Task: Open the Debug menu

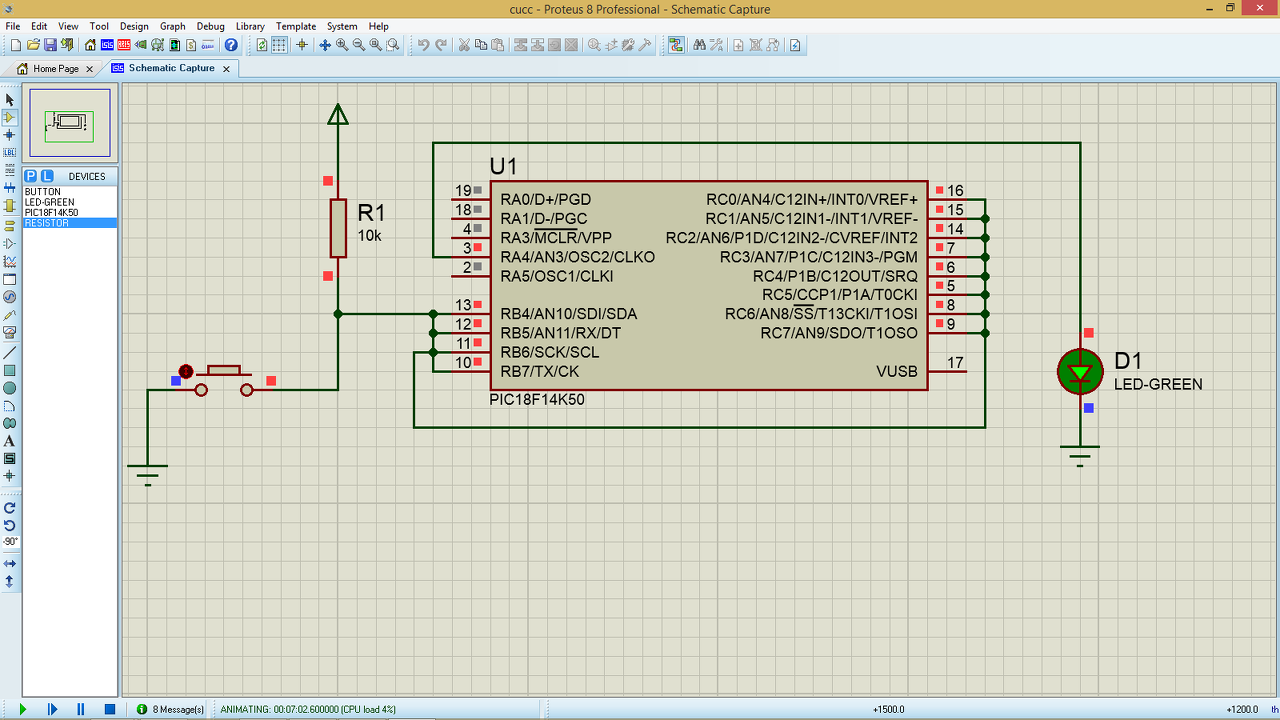Action: pos(210,26)
